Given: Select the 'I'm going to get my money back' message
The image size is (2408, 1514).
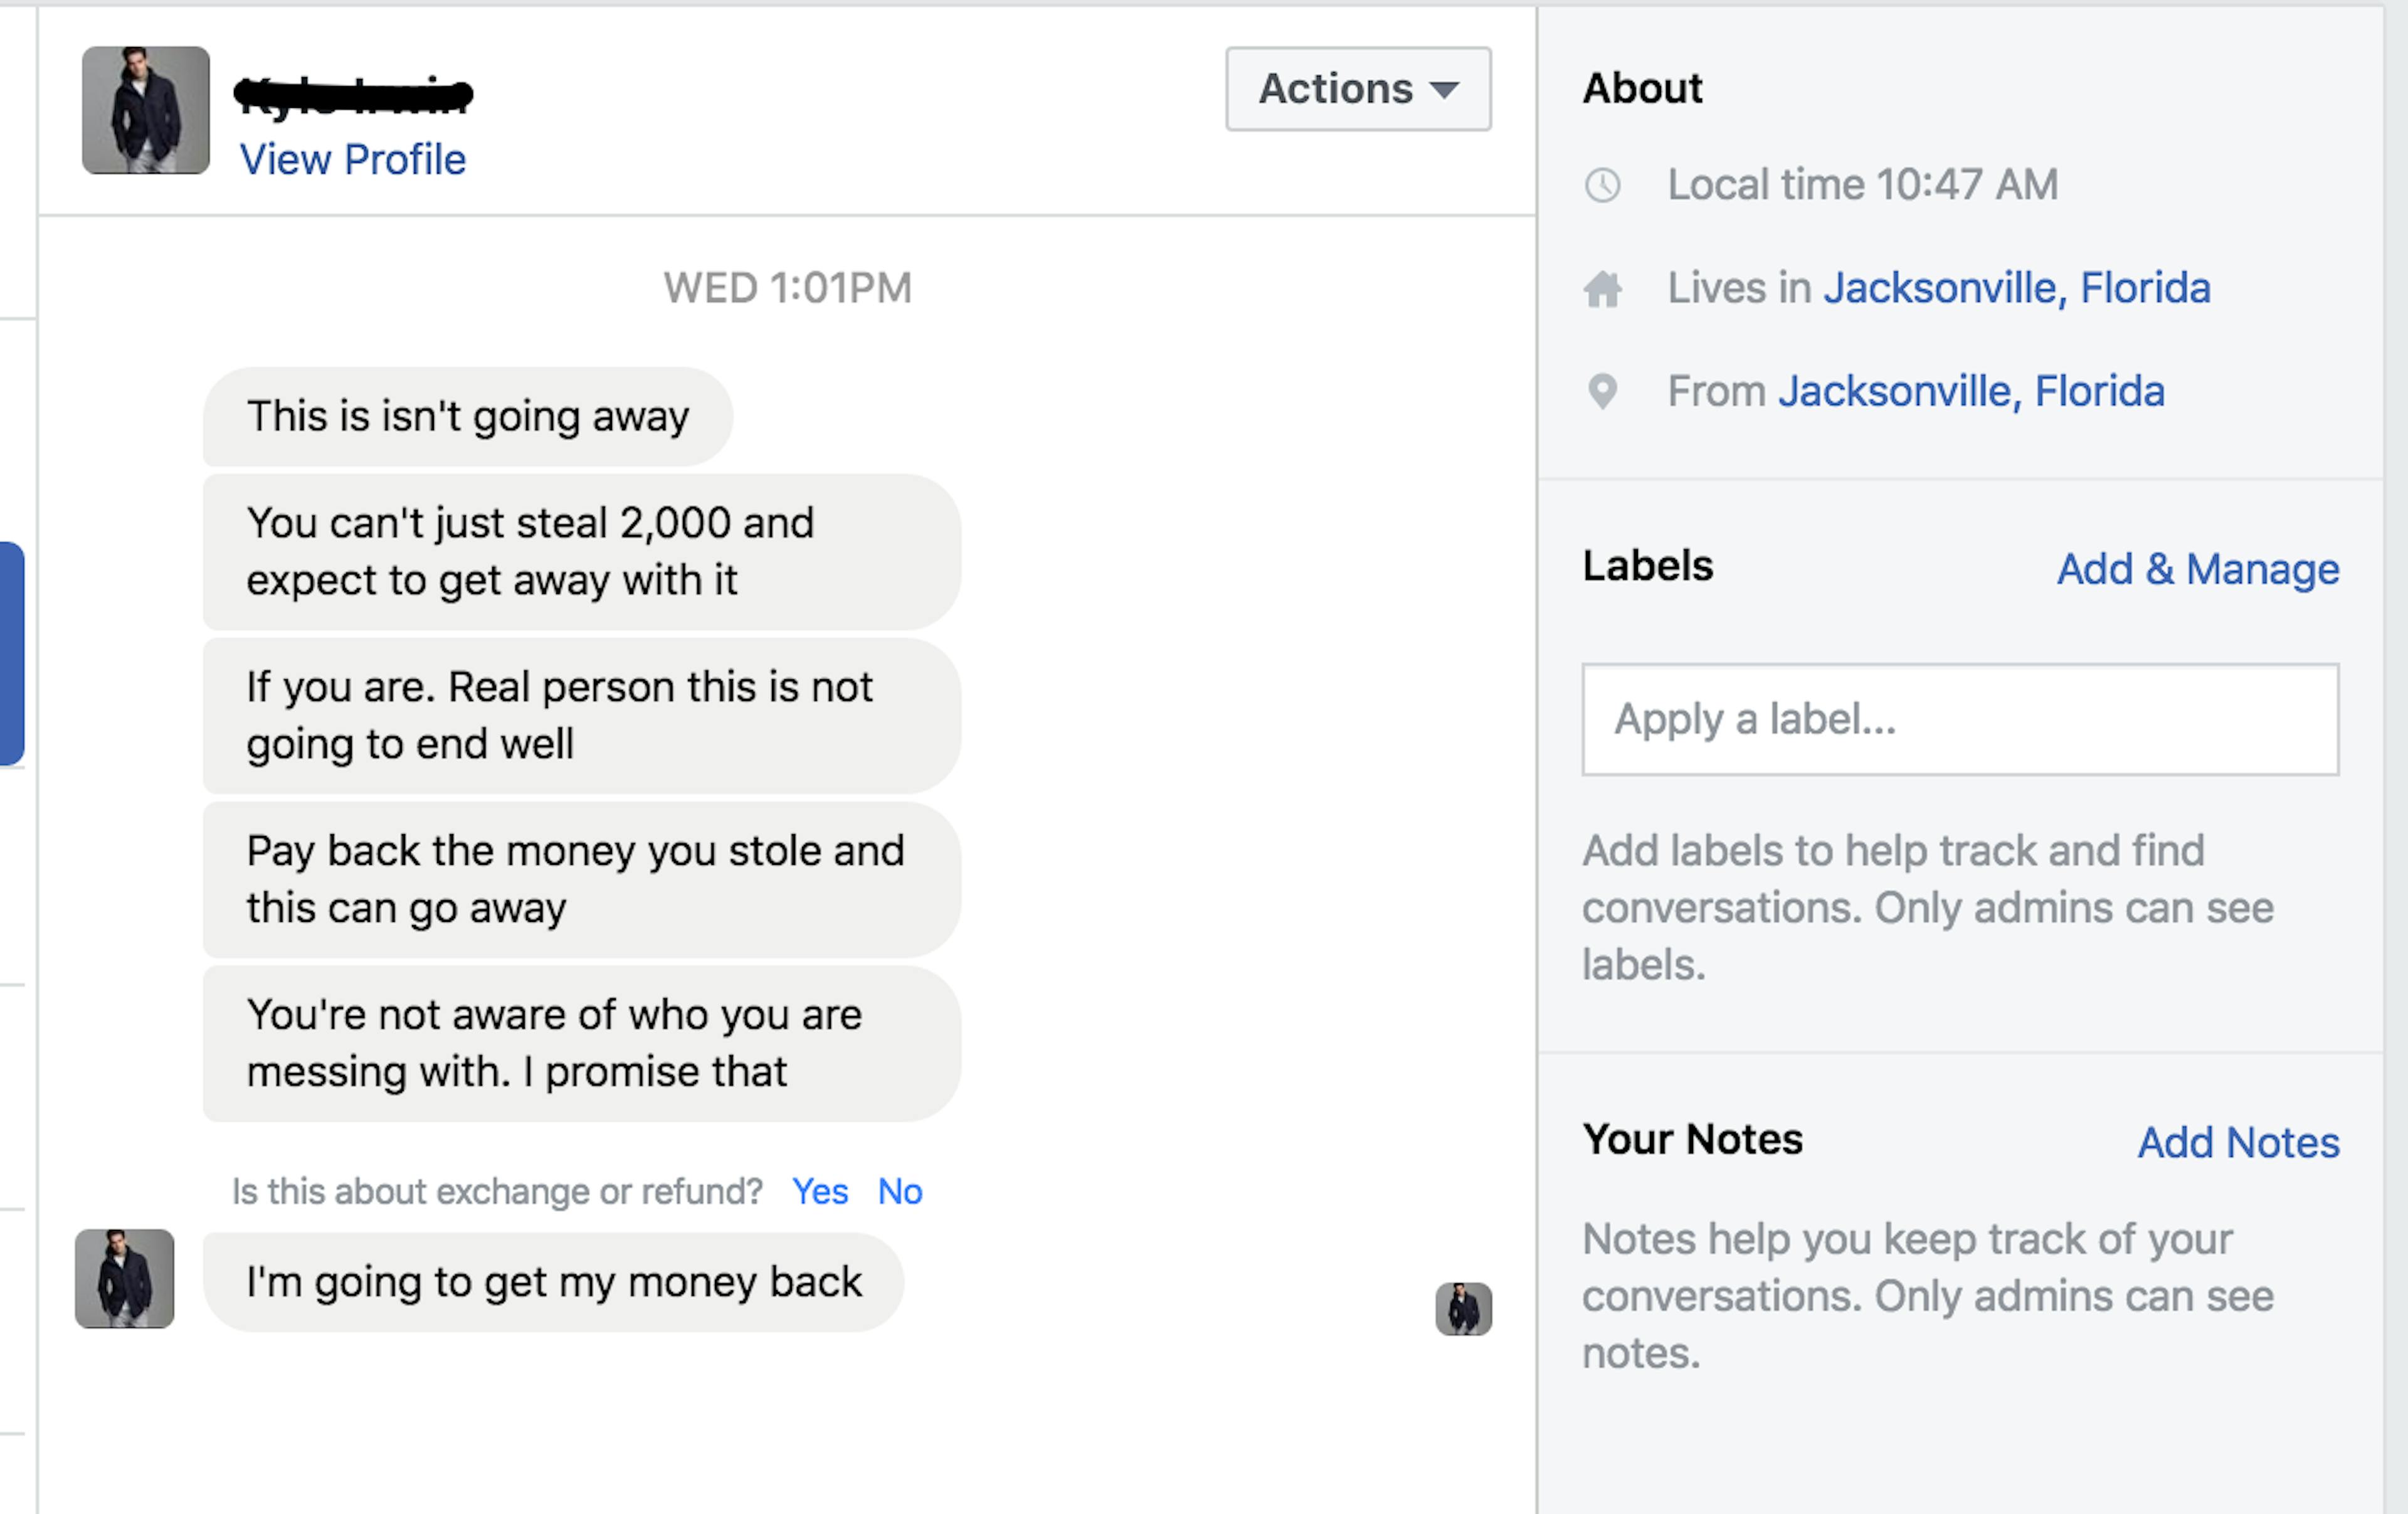Looking at the screenshot, I should [553, 1282].
